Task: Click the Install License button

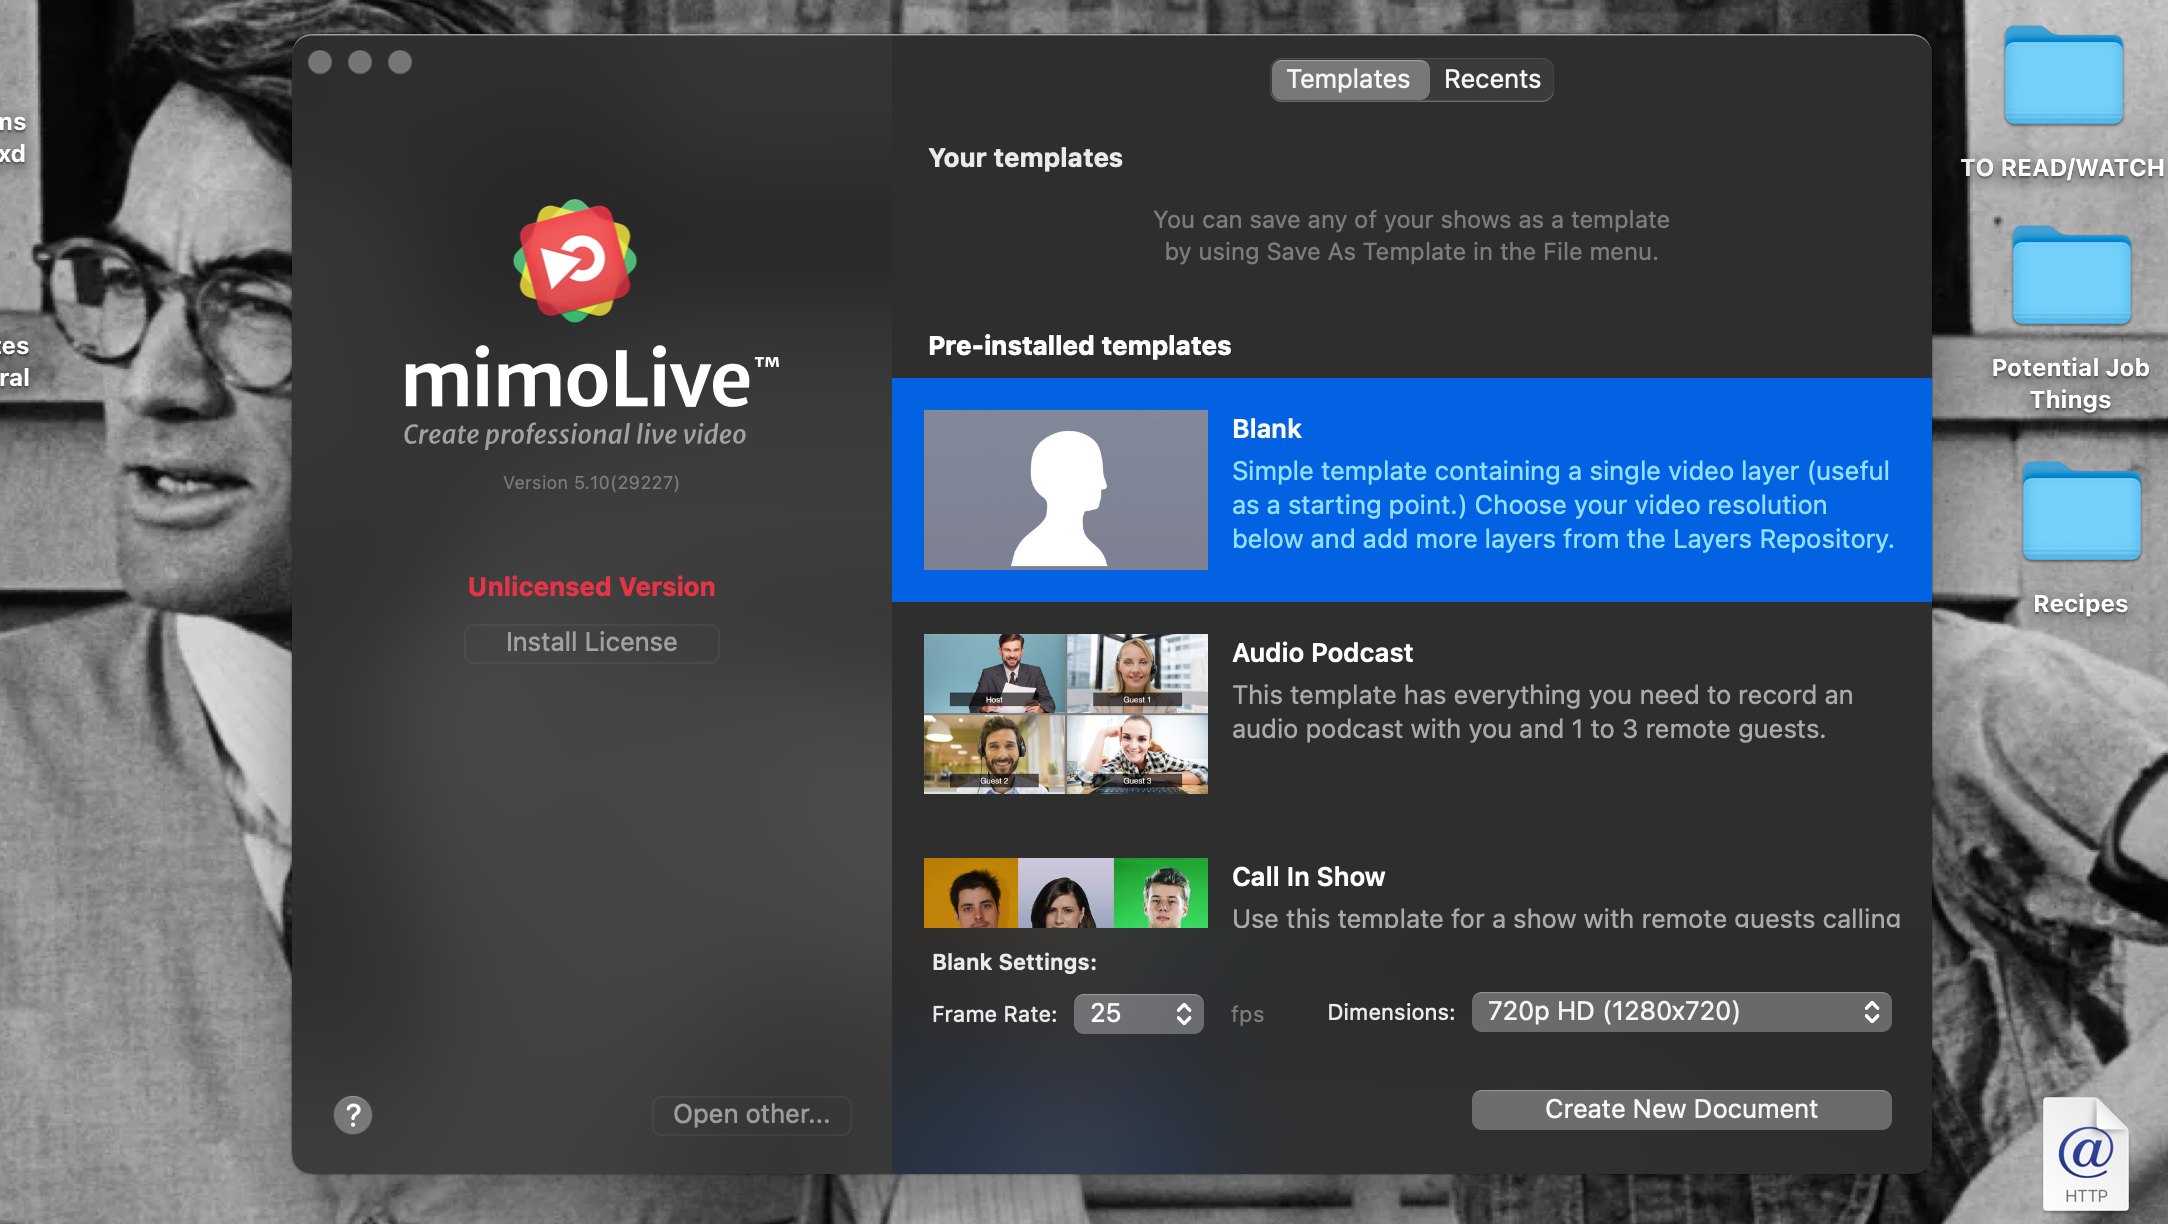Action: coord(591,643)
